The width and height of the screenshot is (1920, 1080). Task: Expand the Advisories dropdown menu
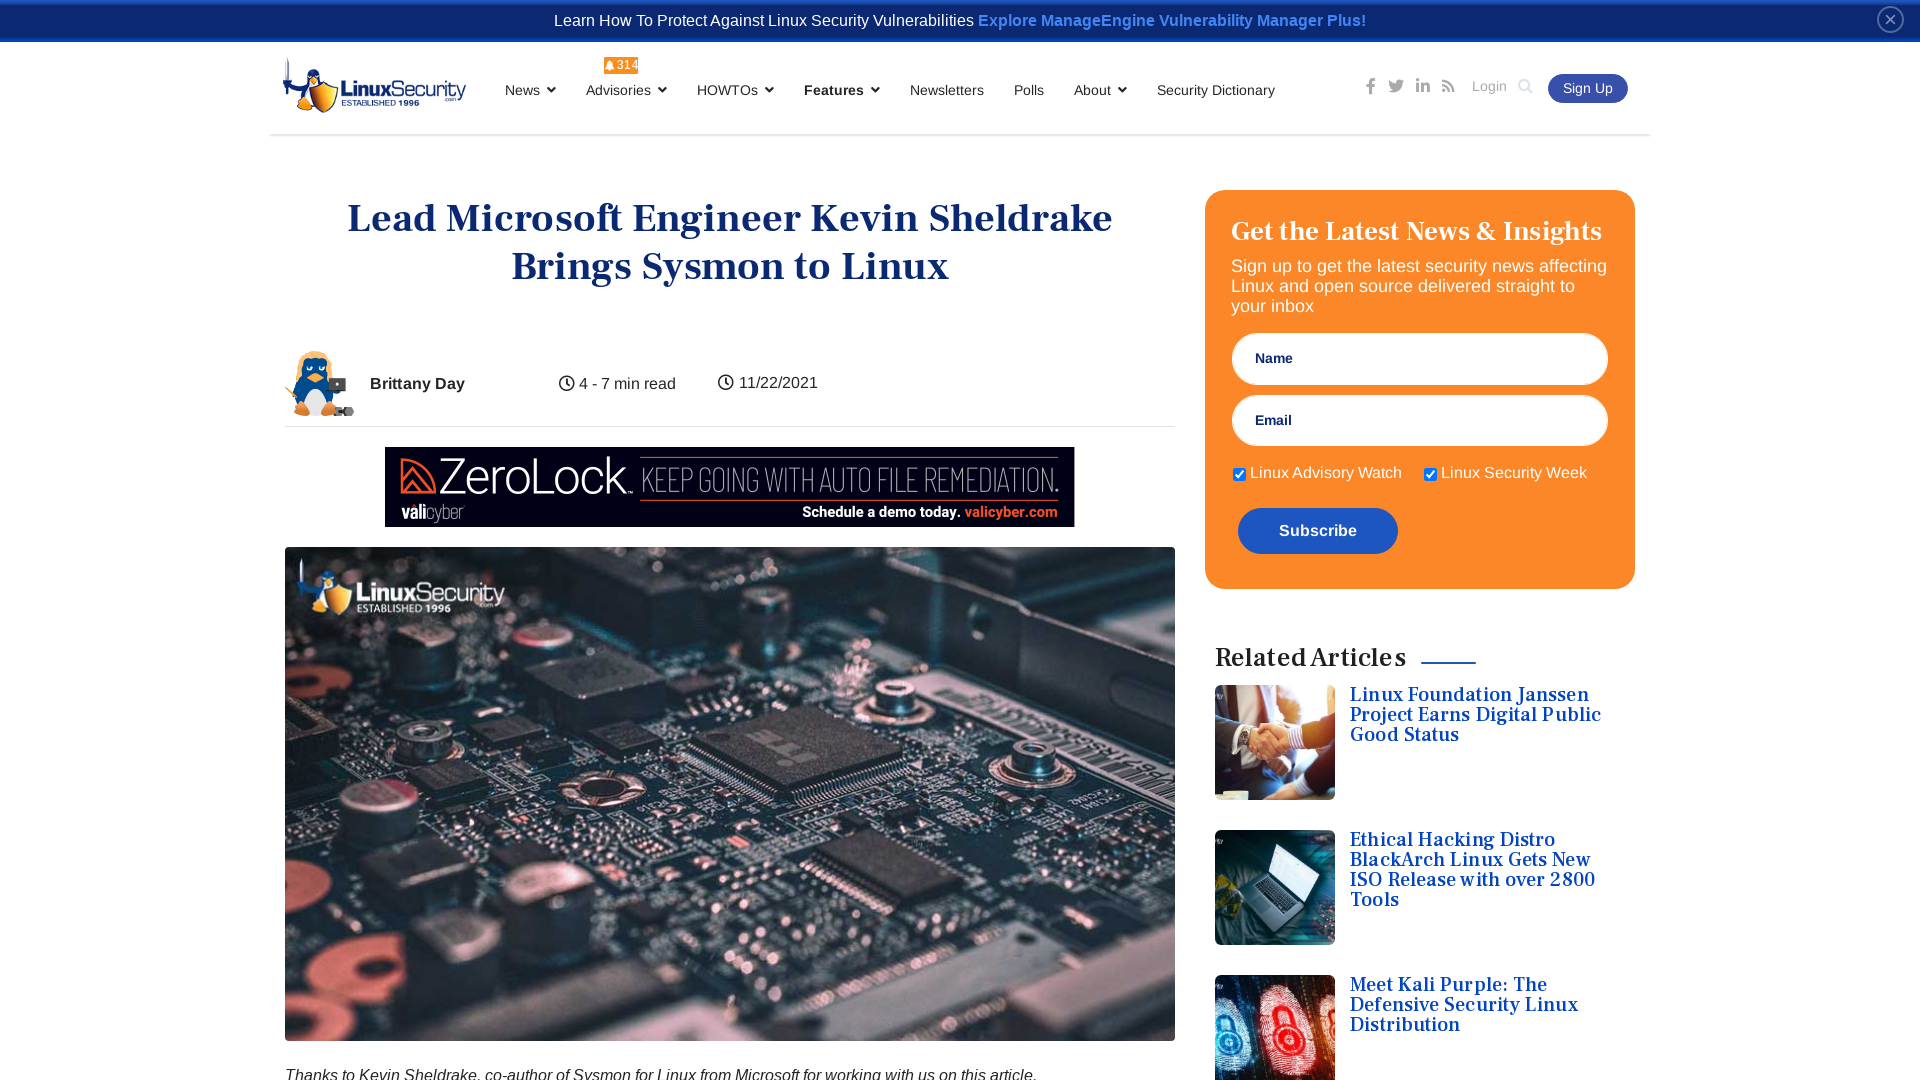626,90
